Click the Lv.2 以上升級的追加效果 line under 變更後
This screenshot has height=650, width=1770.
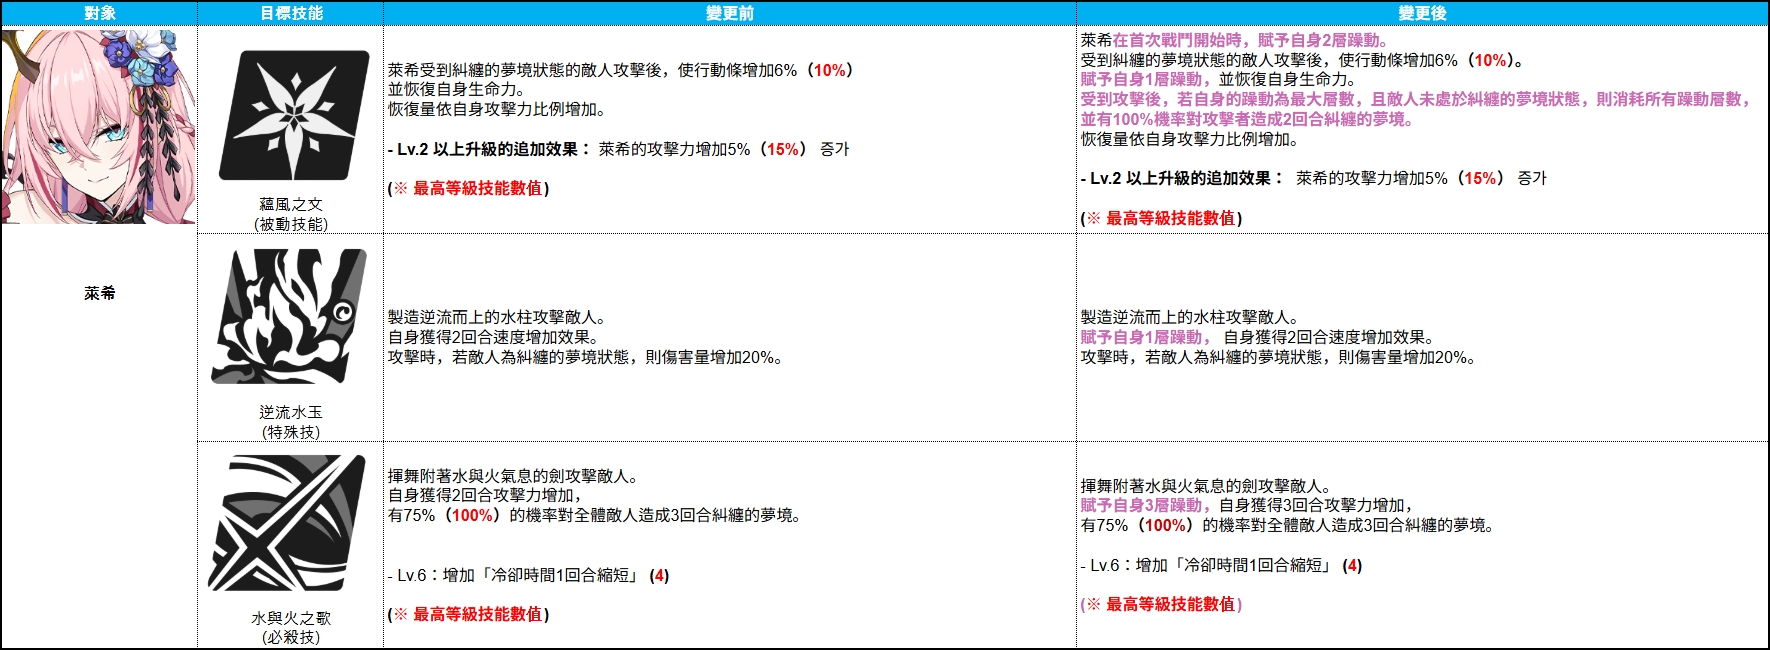pos(1313,178)
